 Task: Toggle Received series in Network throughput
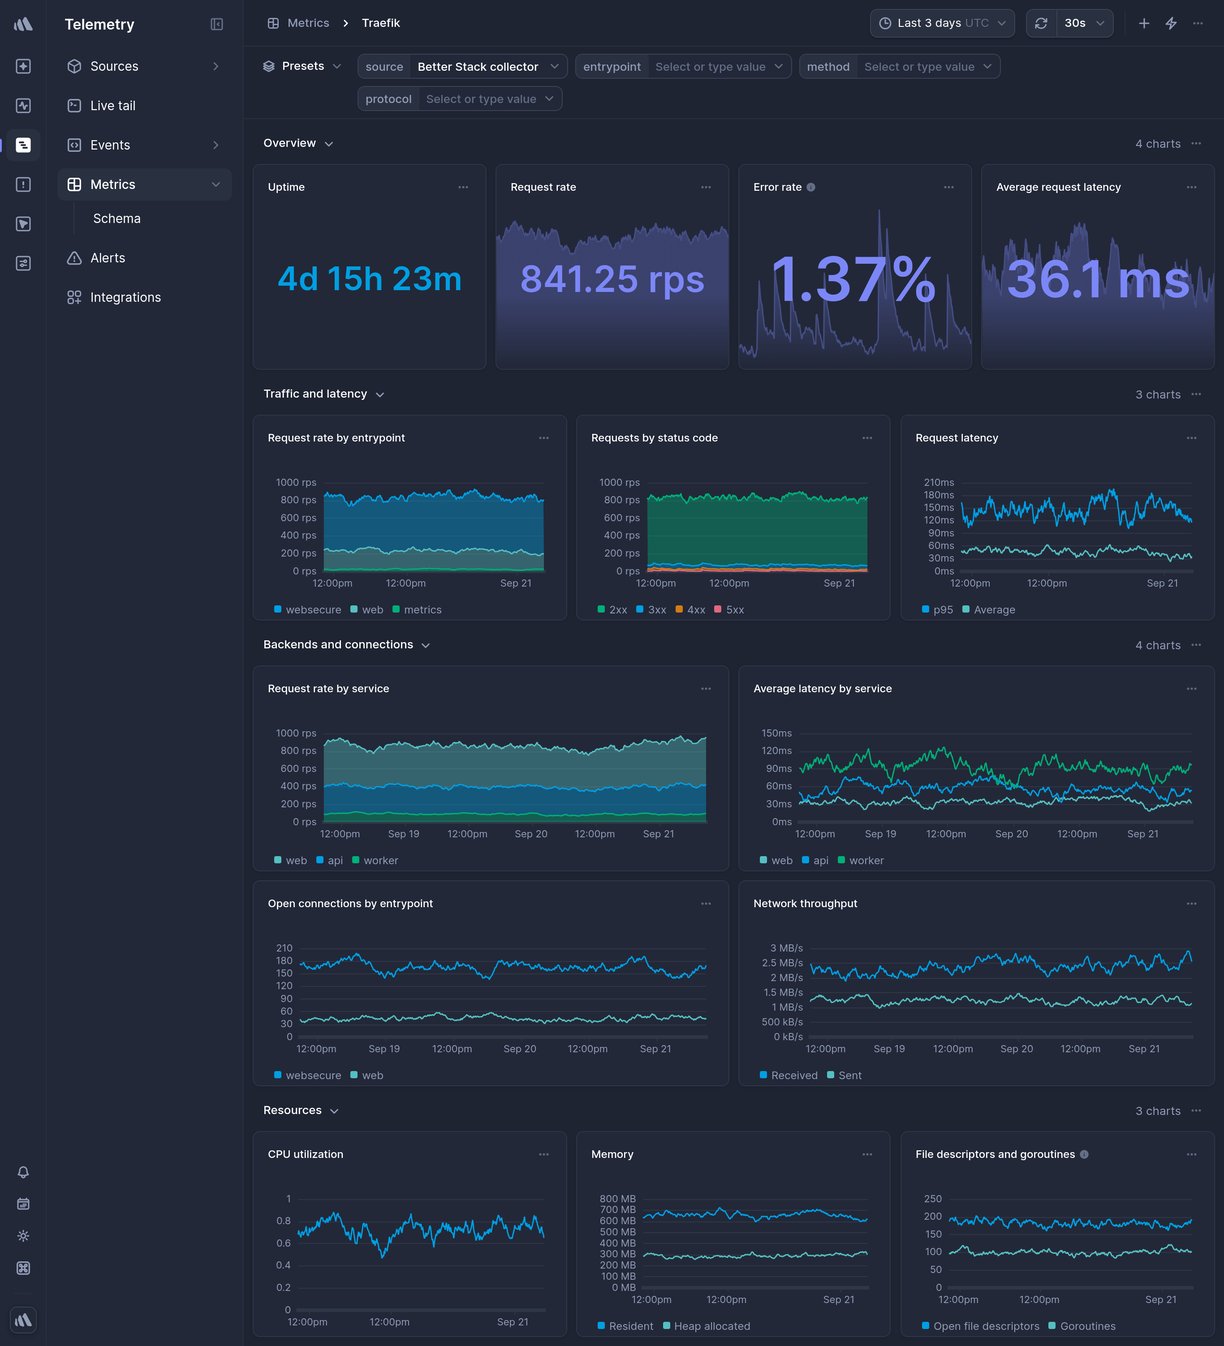coord(789,1076)
